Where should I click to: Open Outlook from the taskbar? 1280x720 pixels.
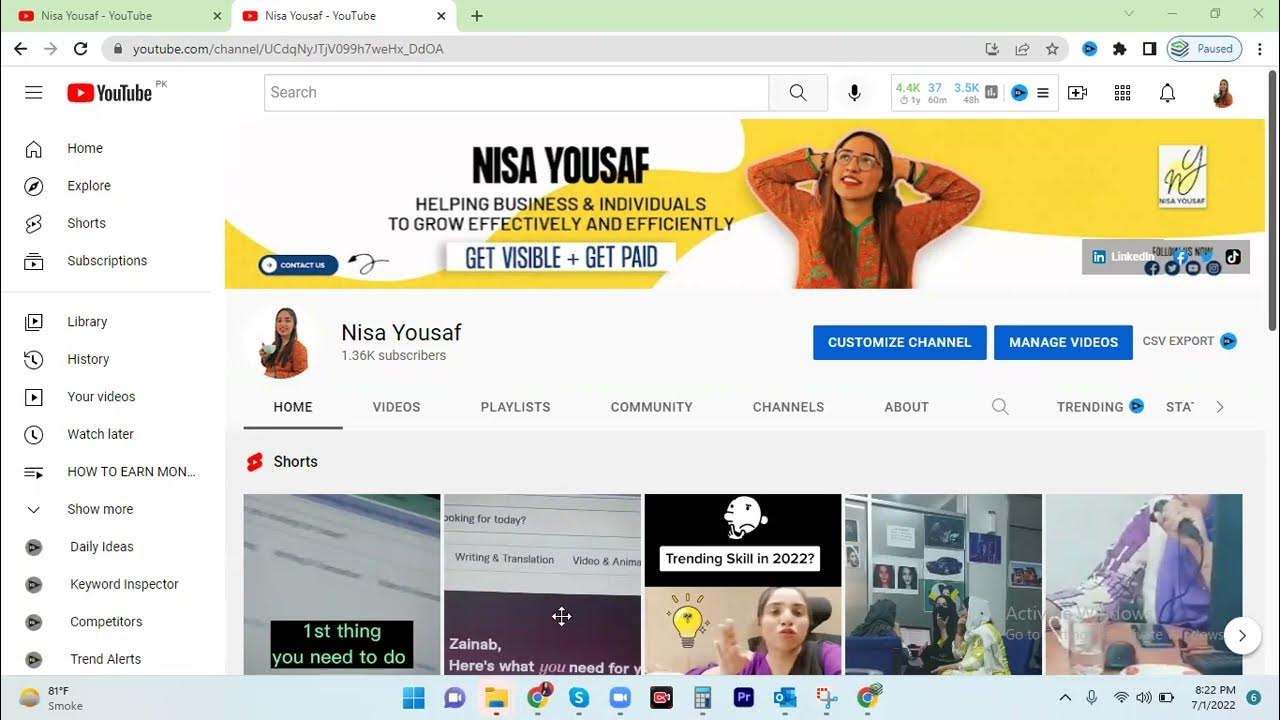784,698
